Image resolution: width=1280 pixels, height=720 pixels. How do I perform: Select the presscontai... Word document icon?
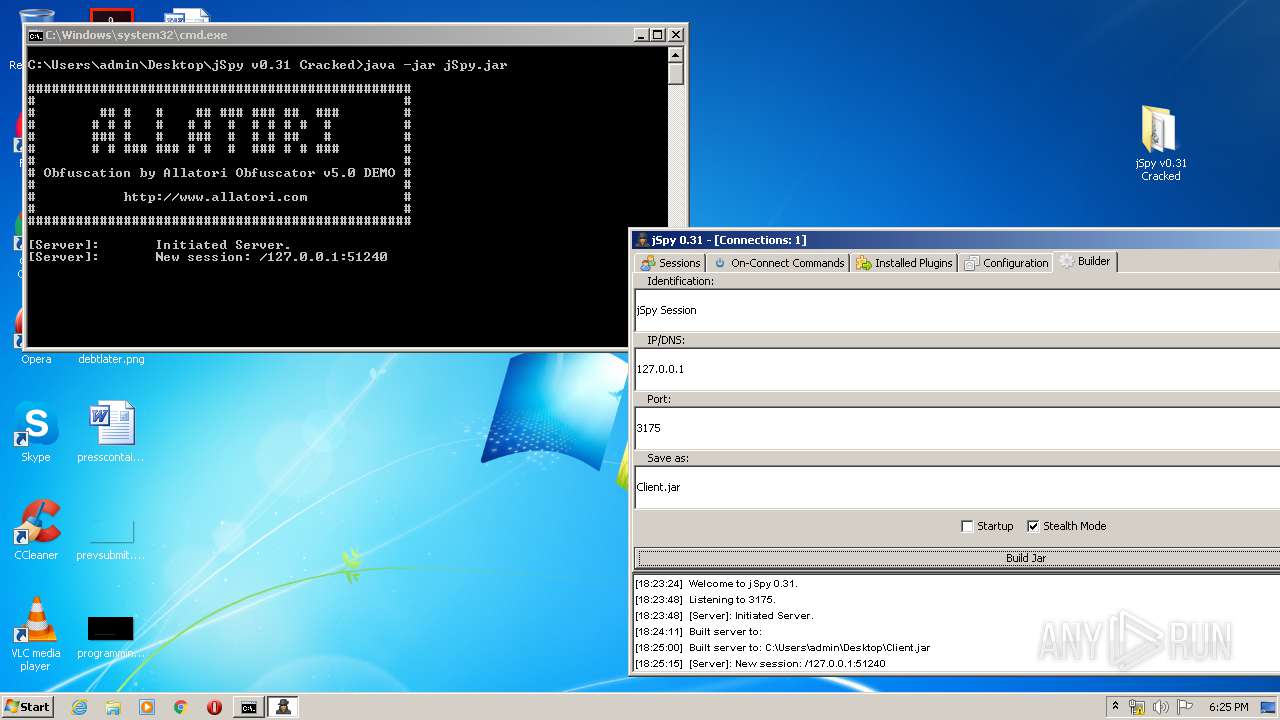pyautogui.click(x=111, y=433)
